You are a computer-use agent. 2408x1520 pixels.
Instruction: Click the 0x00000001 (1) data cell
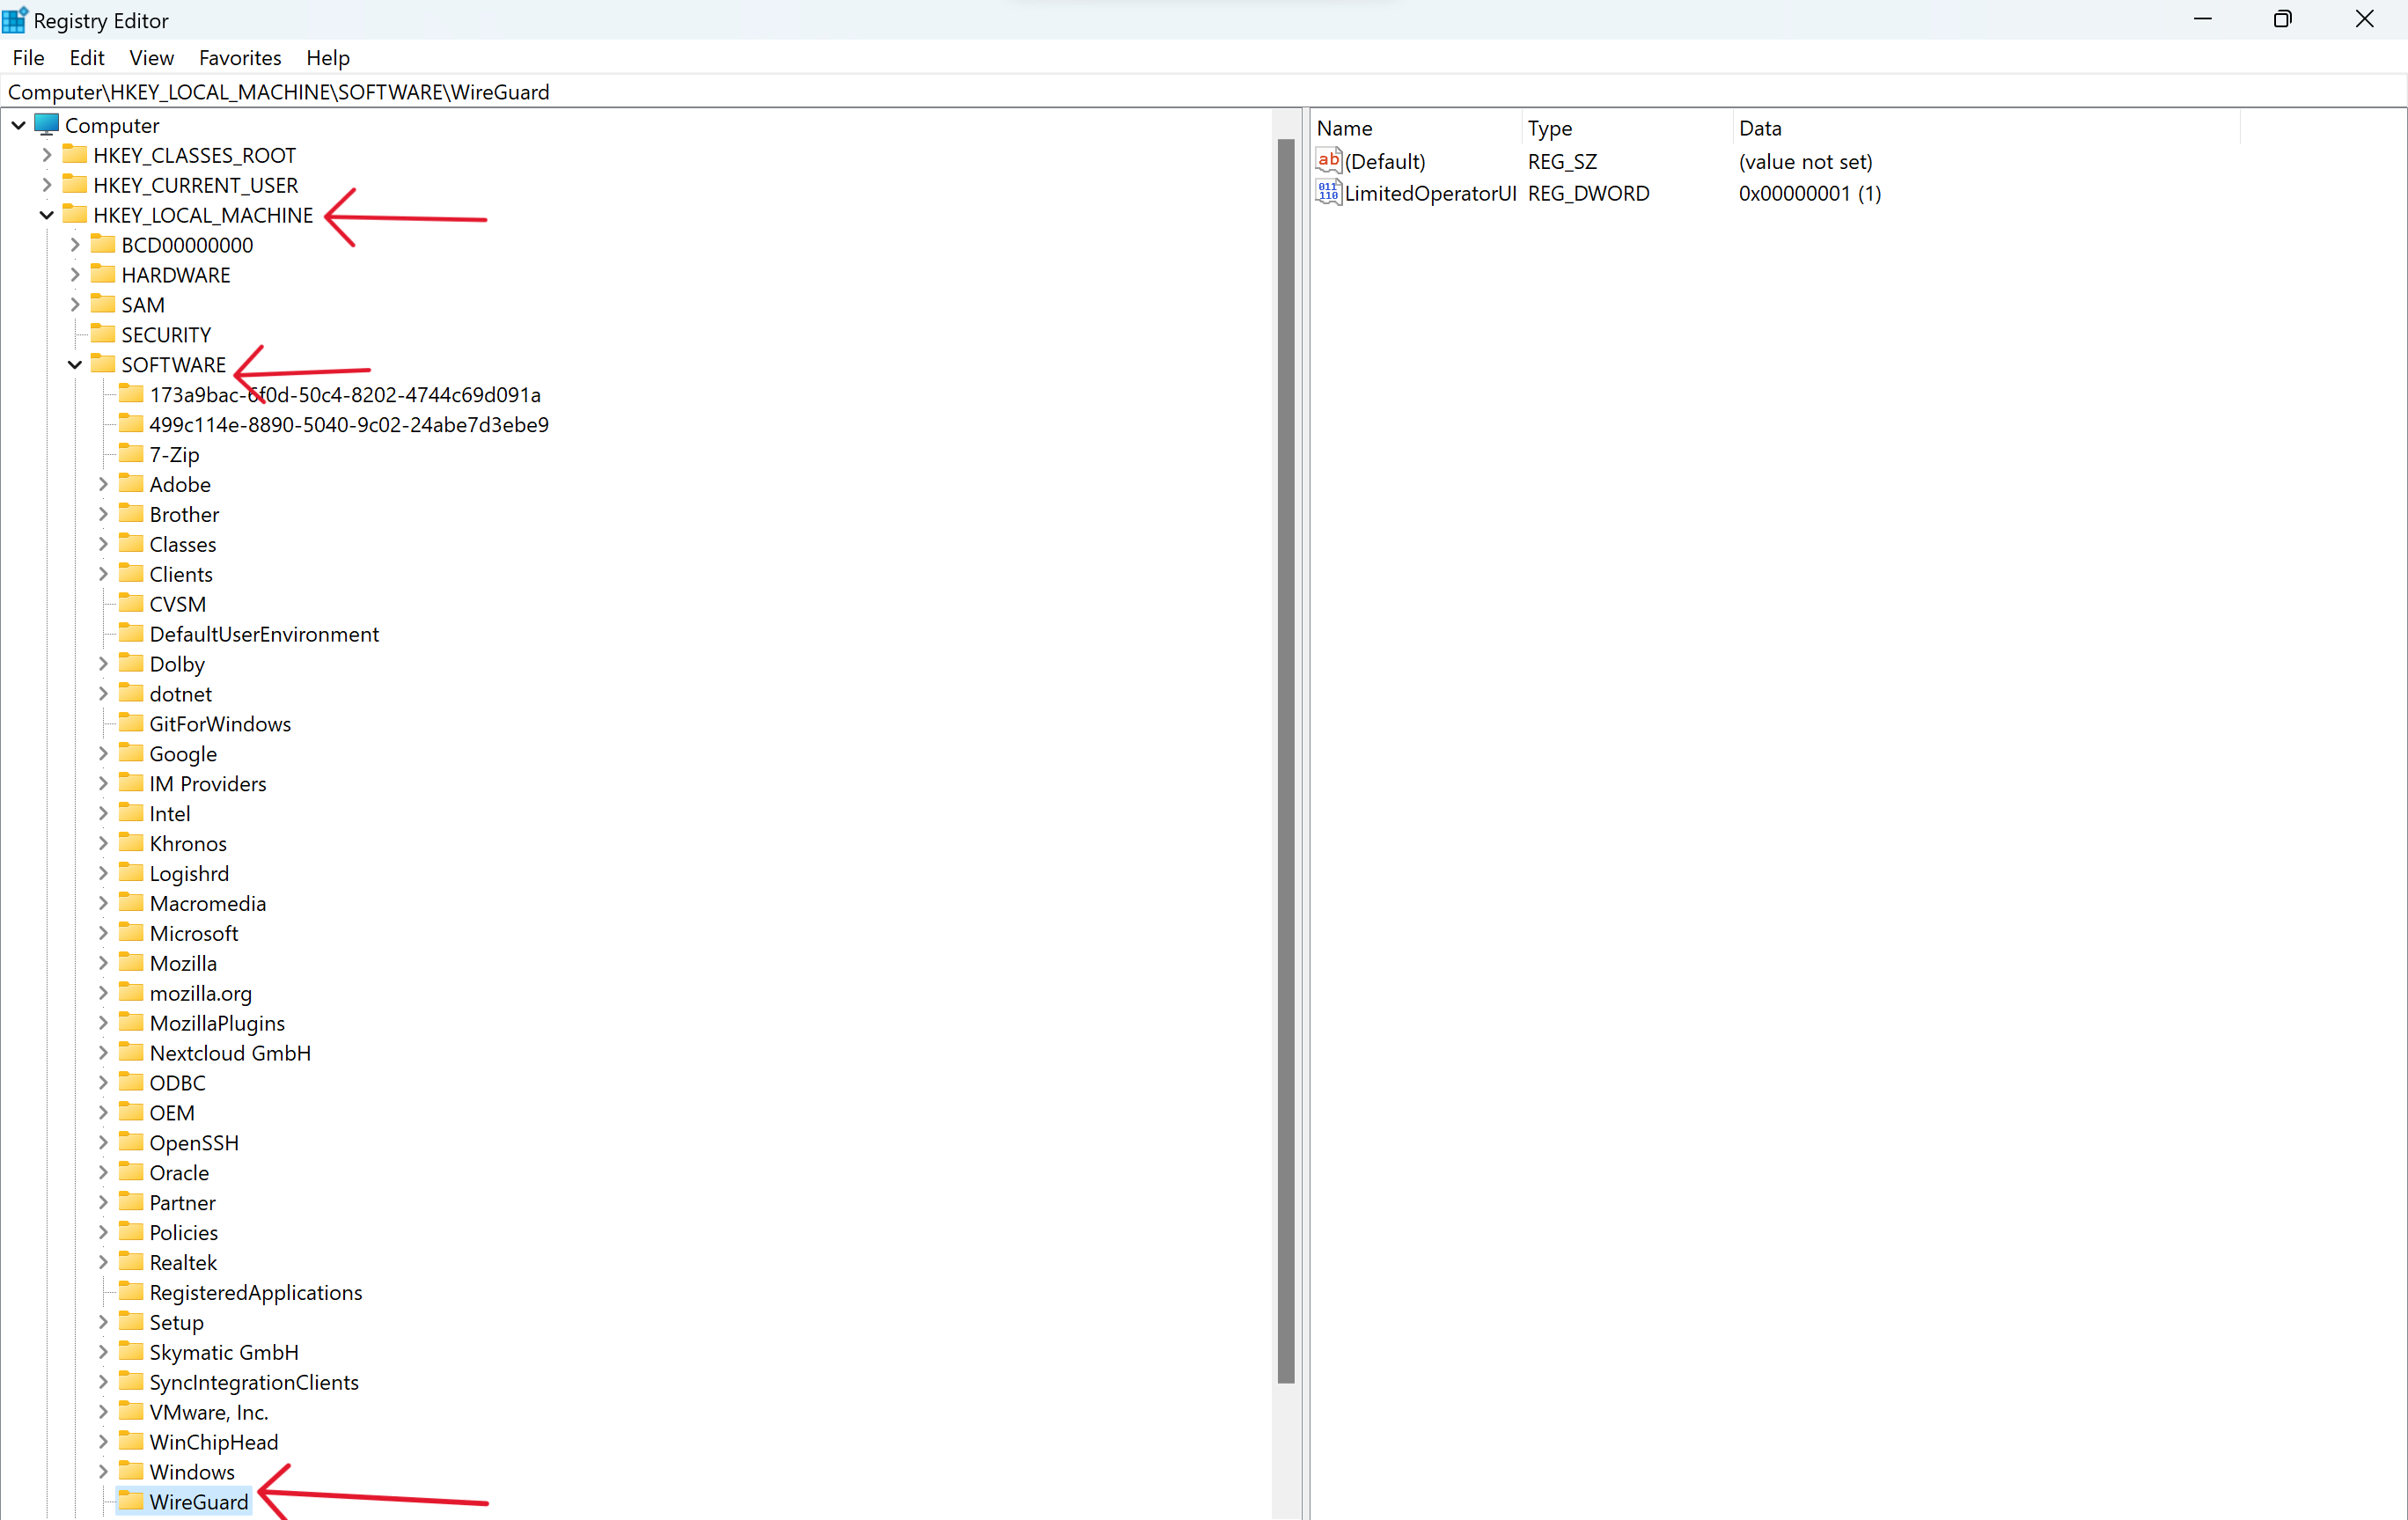1810,193
